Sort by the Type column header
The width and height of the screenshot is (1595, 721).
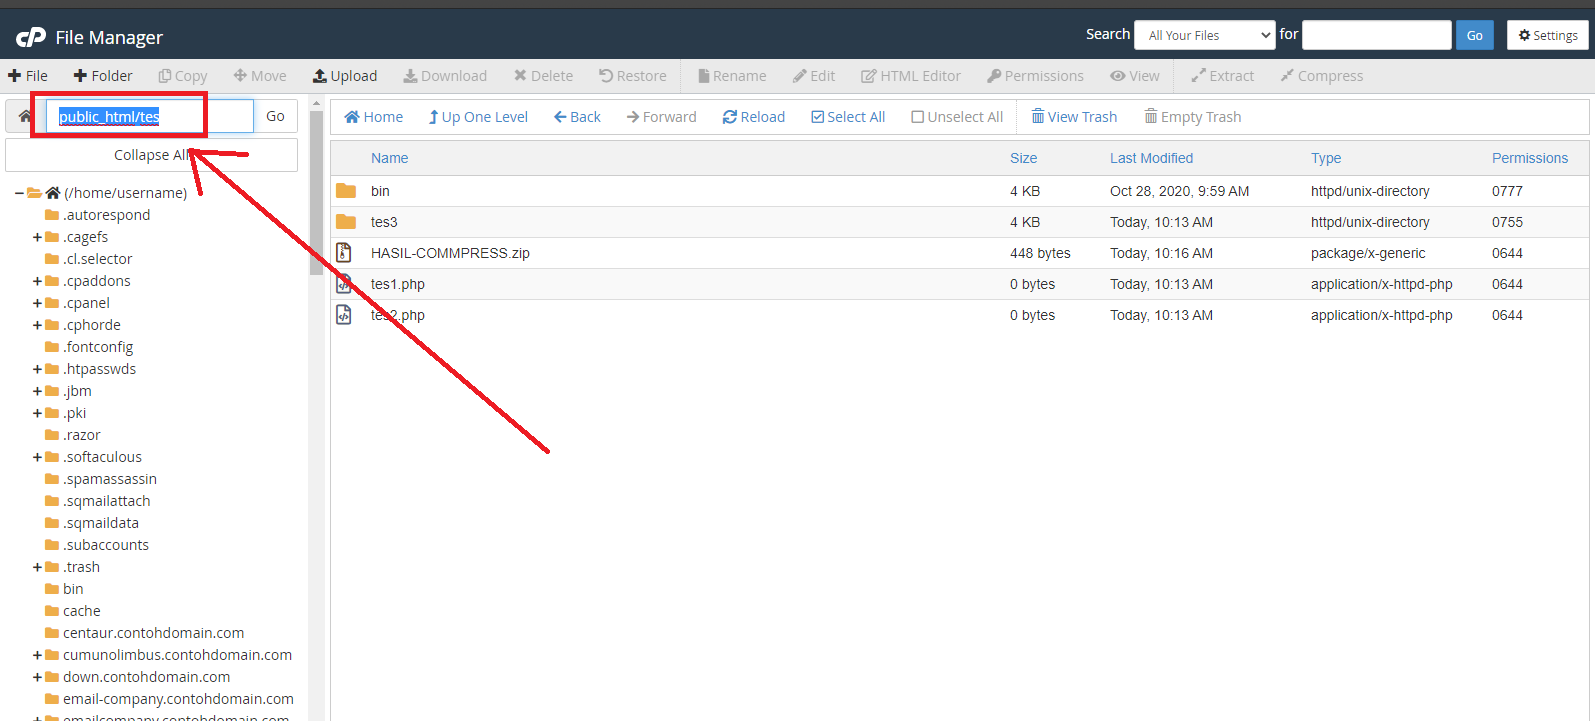pyautogui.click(x=1326, y=158)
